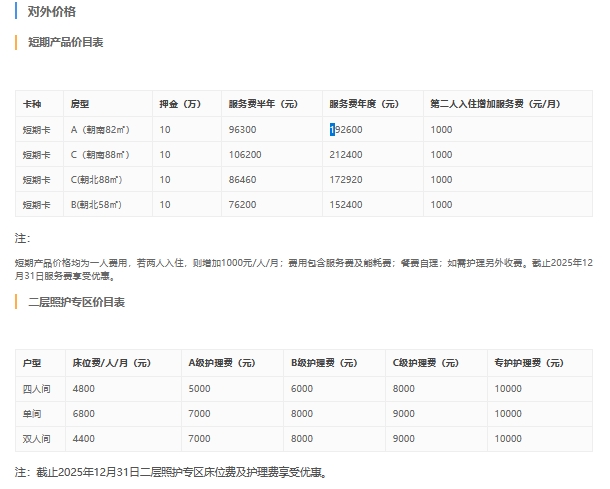610x489 pixels.
Task: Click the 押金（万） column header
Action: tap(180, 104)
